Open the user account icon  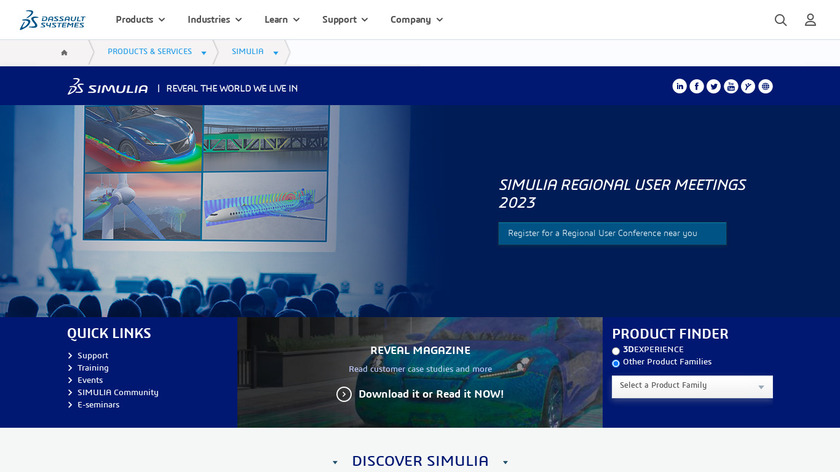(810, 20)
